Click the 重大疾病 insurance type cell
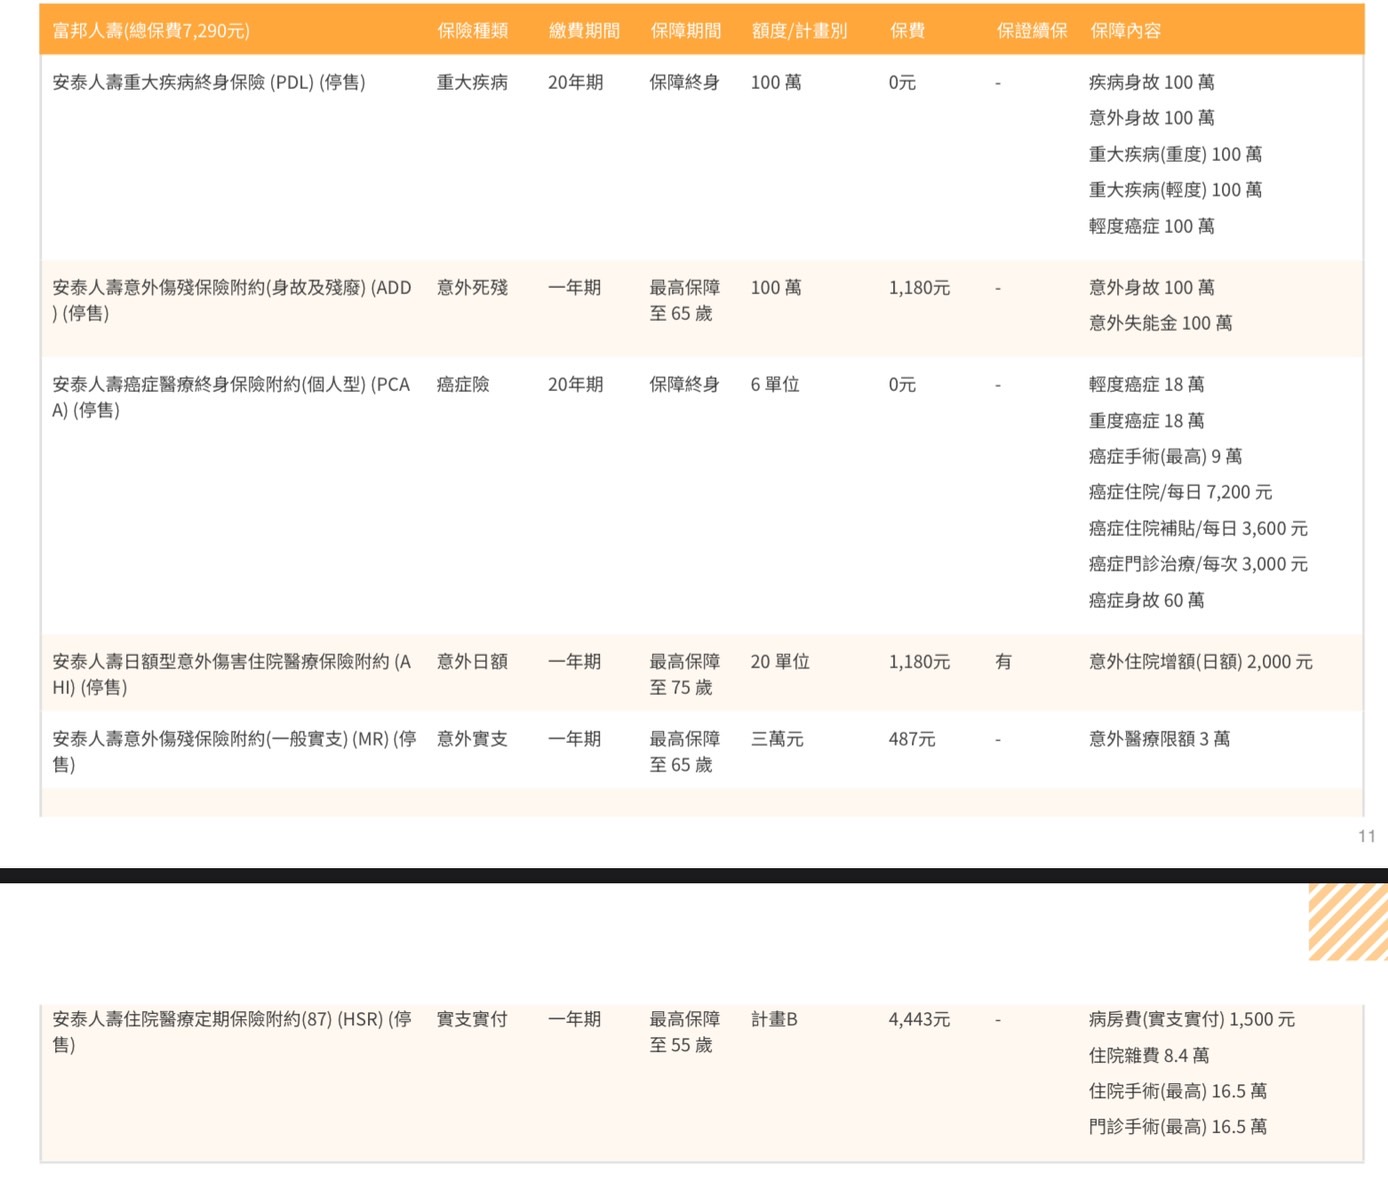Viewport: 1388px width, 1180px height. (x=472, y=83)
